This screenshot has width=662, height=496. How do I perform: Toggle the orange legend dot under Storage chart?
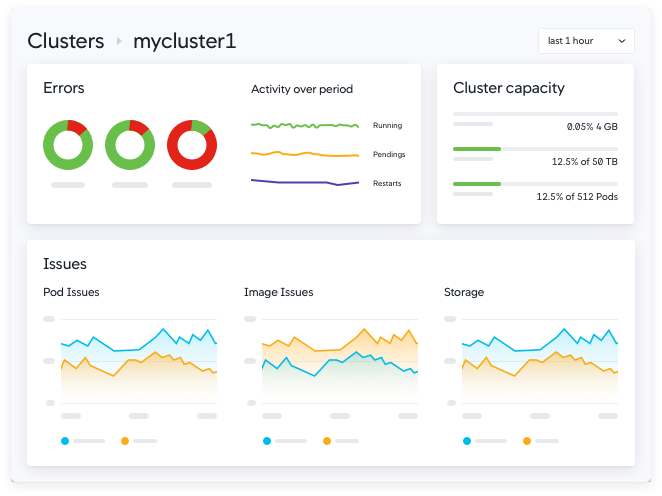pos(527,441)
